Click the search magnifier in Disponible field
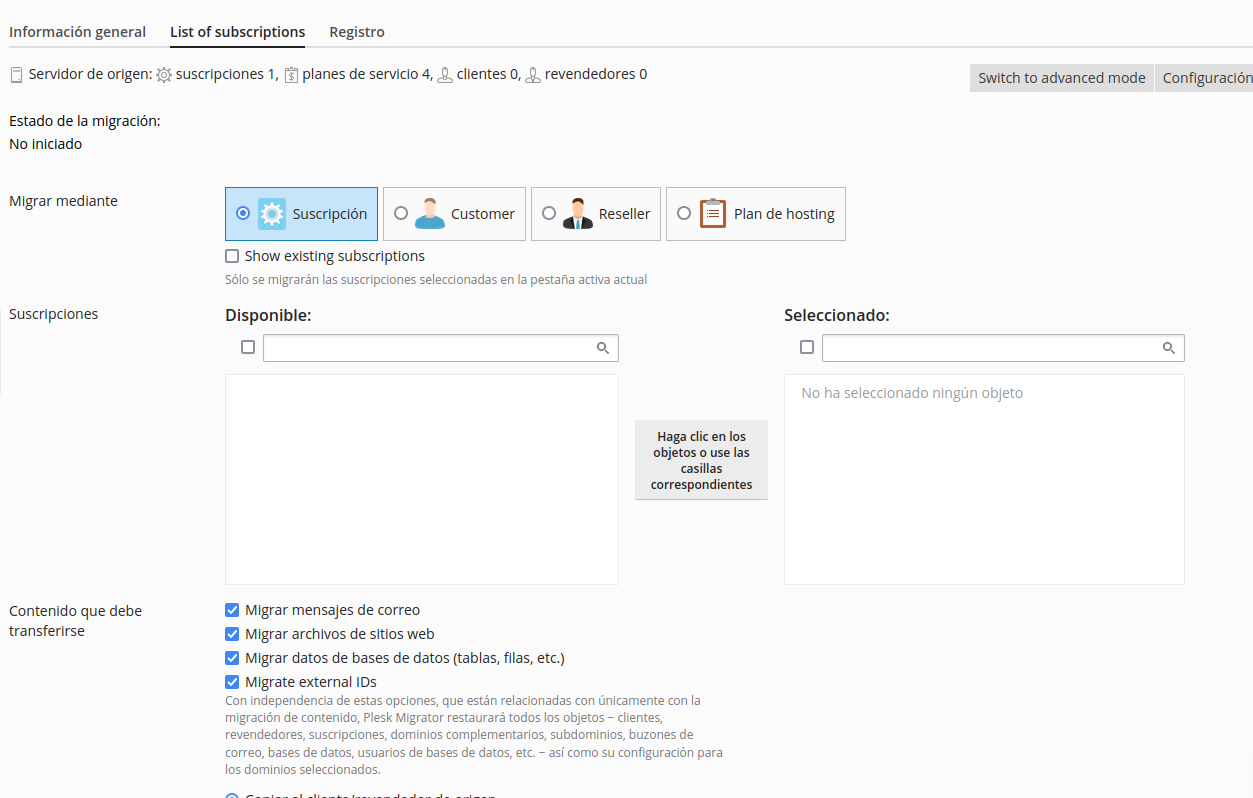1253x798 pixels. [603, 348]
